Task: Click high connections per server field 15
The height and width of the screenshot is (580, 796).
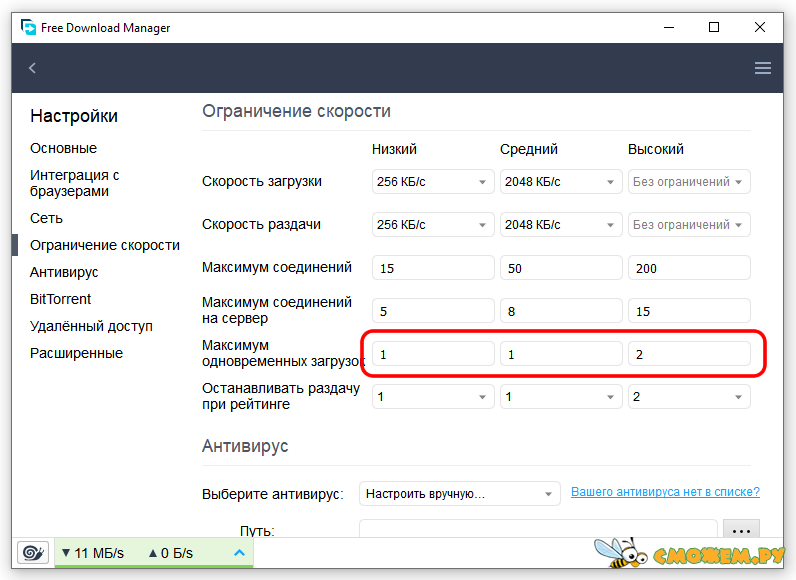Action: pyautogui.click(x=689, y=311)
